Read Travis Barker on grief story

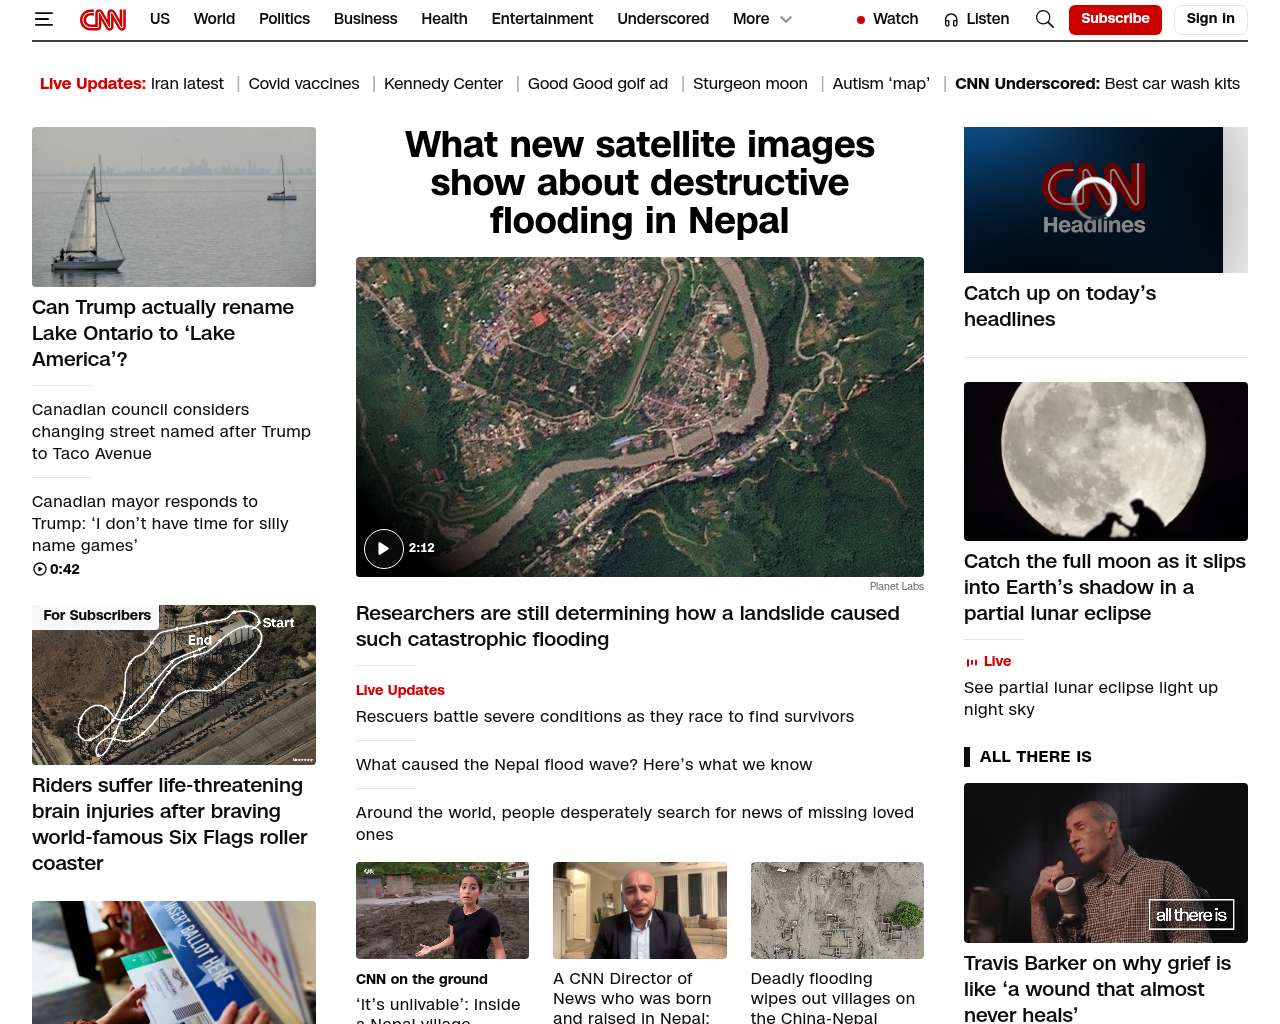point(1097,989)
